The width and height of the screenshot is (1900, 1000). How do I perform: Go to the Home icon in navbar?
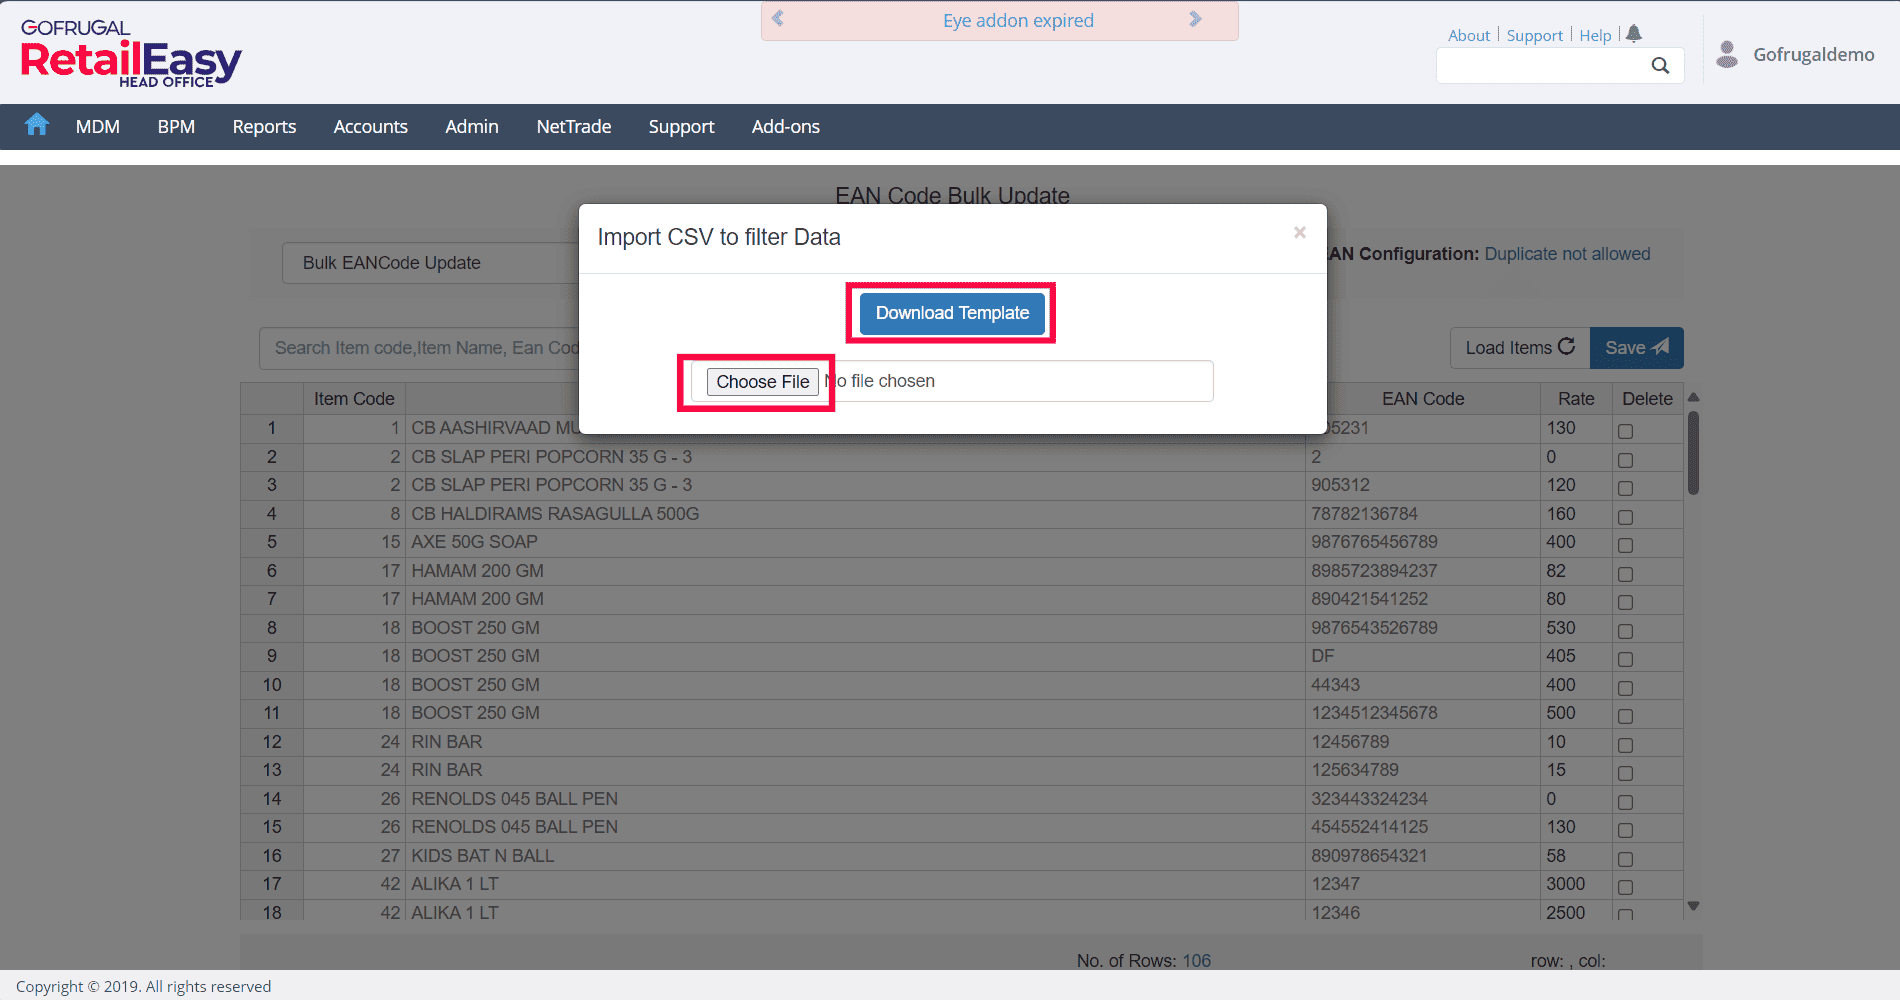[37, 125]
